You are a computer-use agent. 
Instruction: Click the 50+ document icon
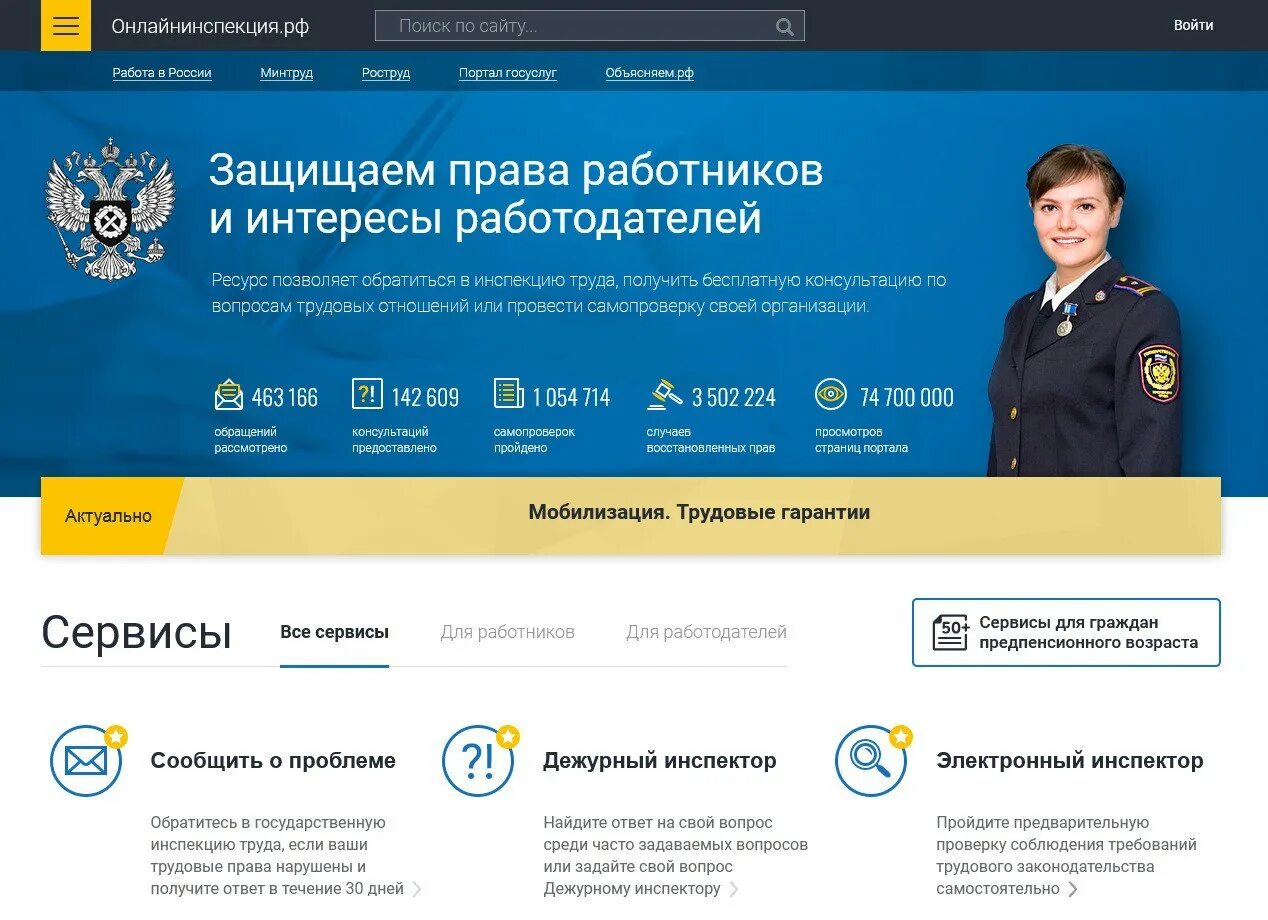coord(951,632)
